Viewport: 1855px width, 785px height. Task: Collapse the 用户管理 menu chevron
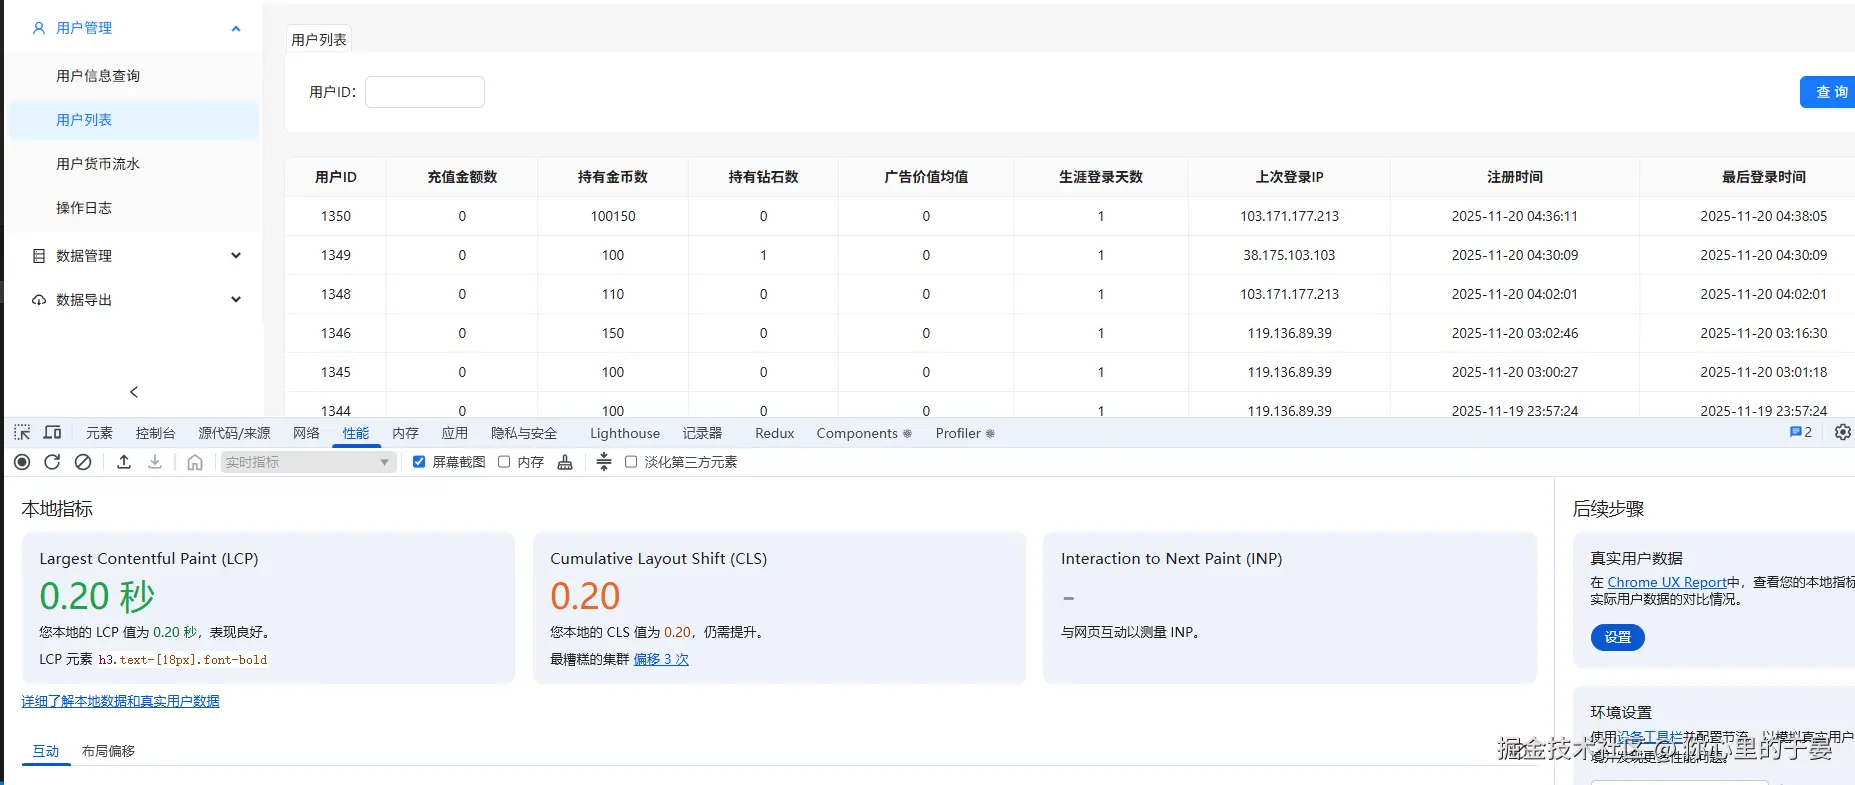(x=236, y=28)
